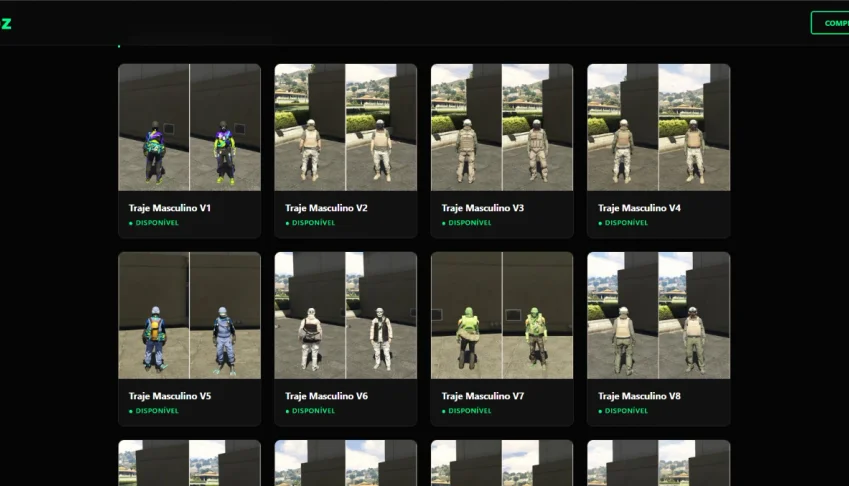Select the Traje Masculino V8 title
The image size is (849, 486).
(x=639, y=396)
